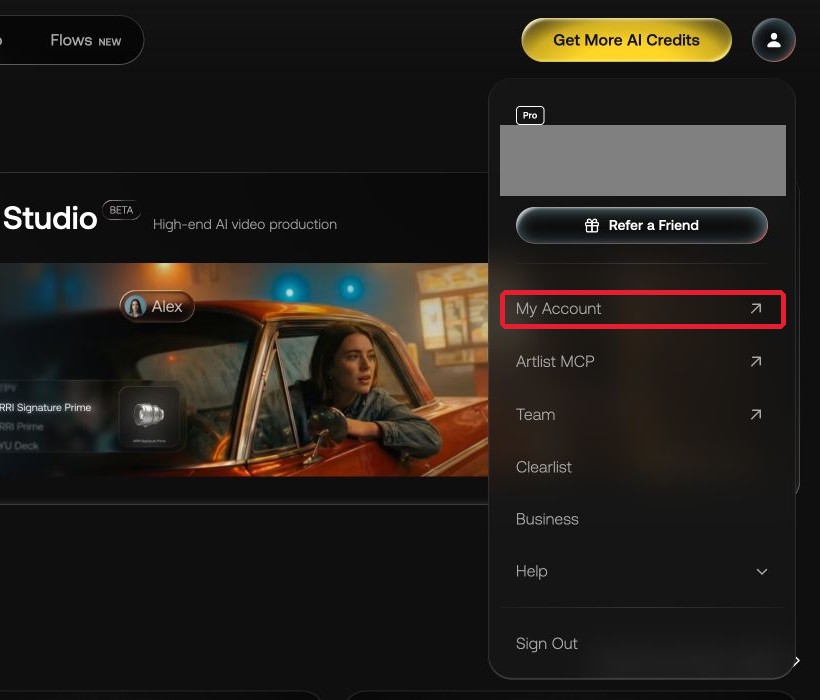Select the ARRI Signature Prime lens thumbnail icon
820x700 pixels.
point(149,417)
